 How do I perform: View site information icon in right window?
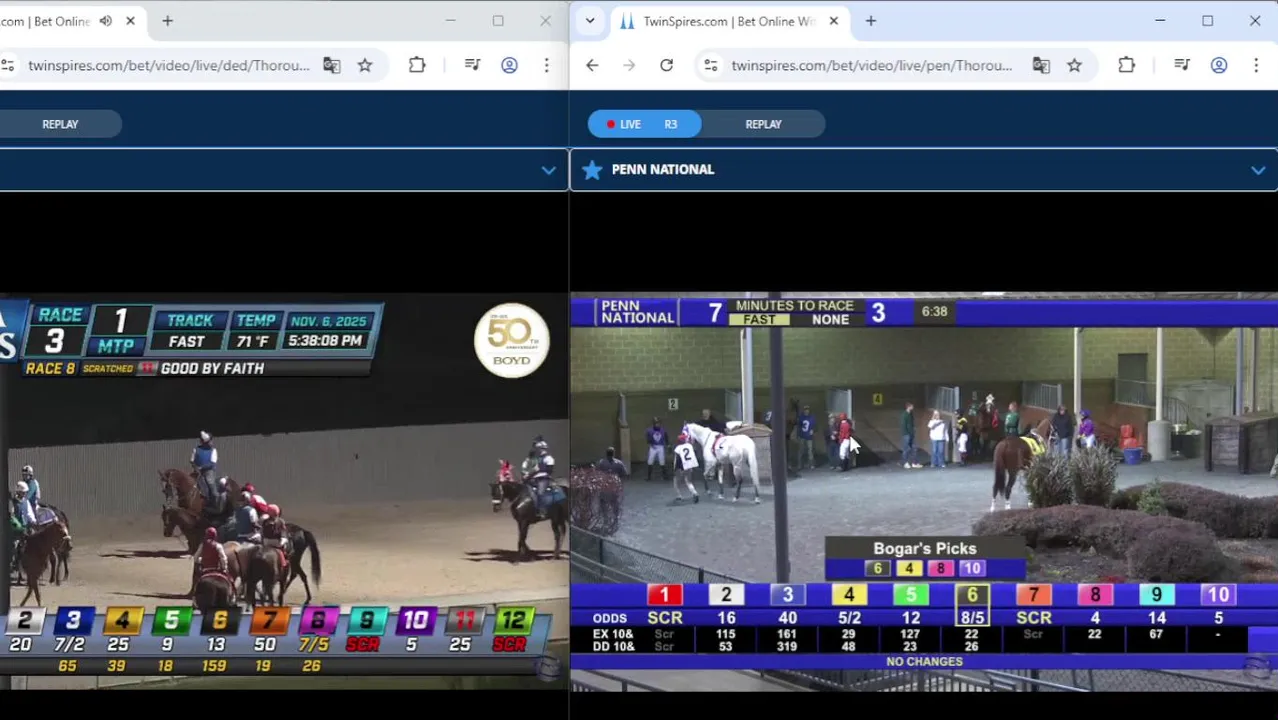(x=710, y=65)
